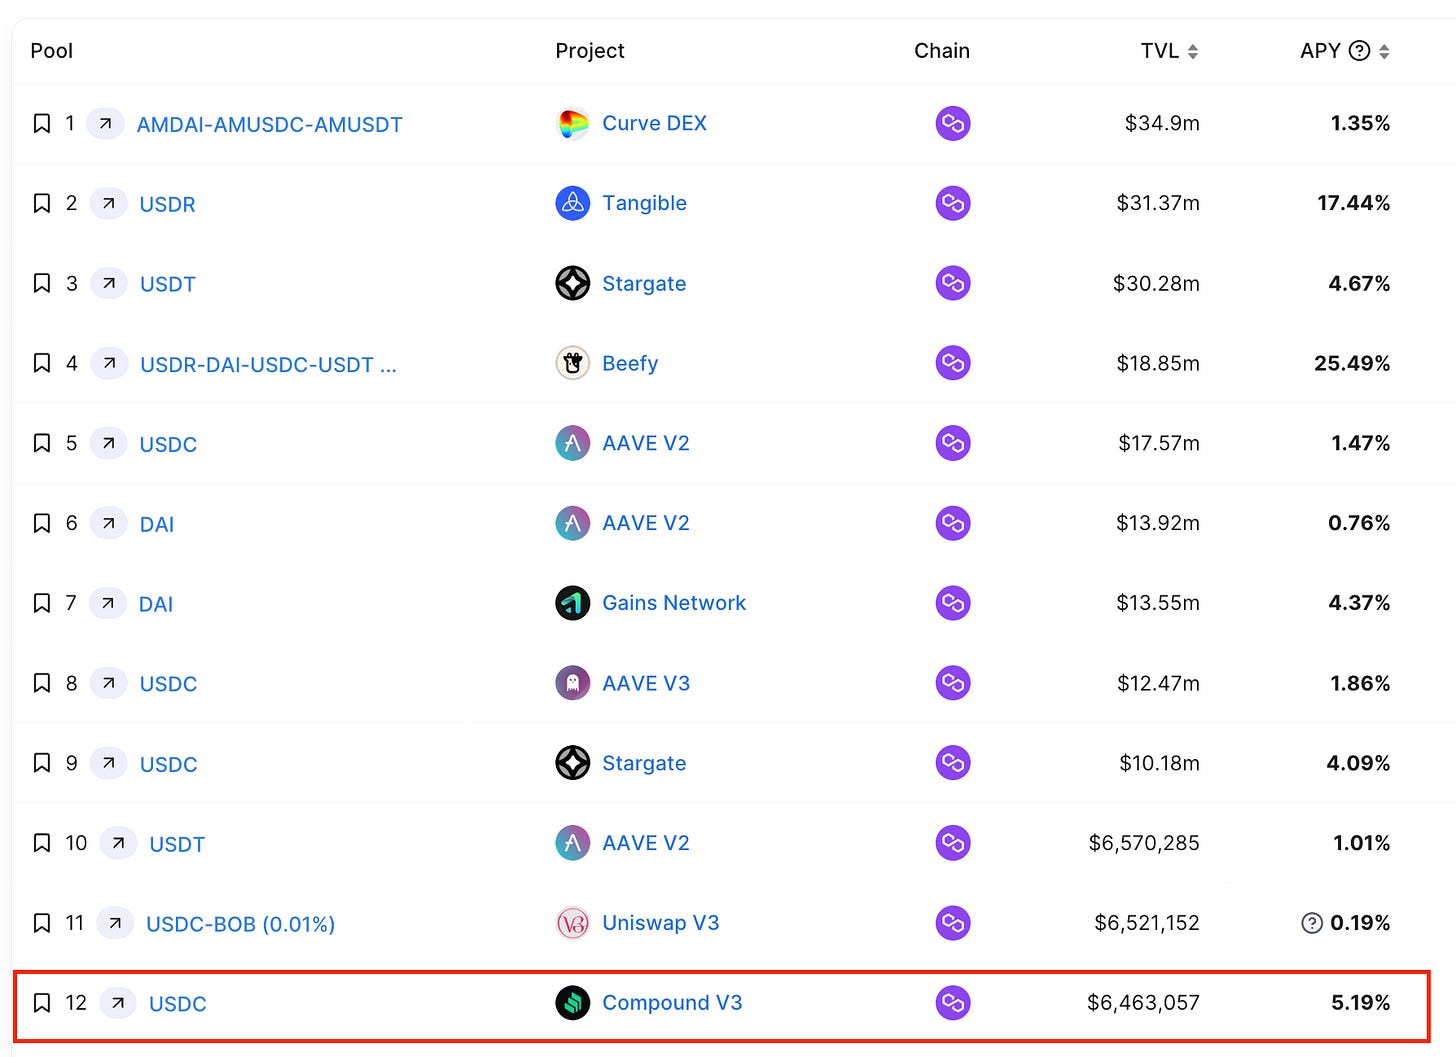Bookmark the AAVE V3 USDC pool

[42, 683]
